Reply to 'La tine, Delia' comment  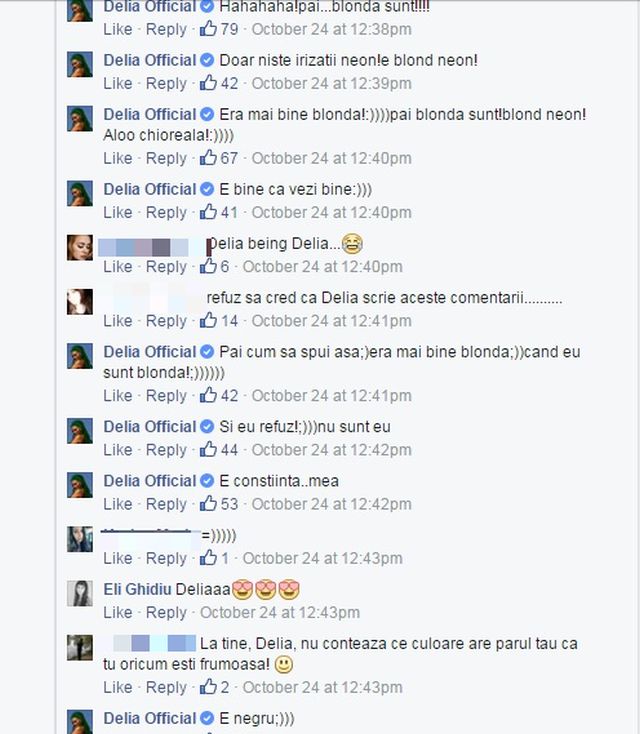tap(166, 687)
